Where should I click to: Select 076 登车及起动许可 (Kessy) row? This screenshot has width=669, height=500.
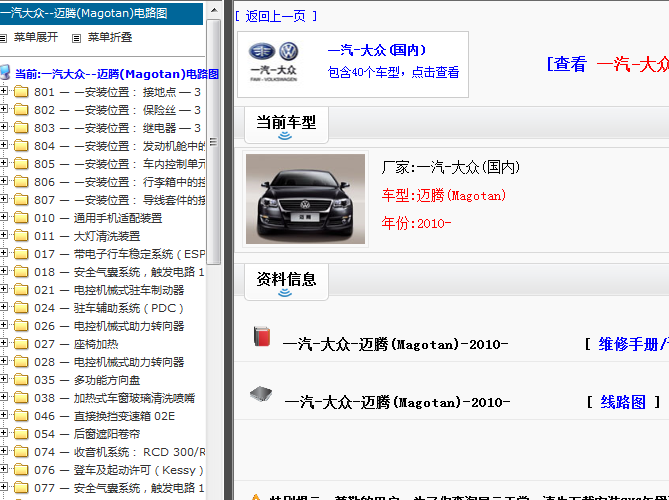[x=119, y=470]
